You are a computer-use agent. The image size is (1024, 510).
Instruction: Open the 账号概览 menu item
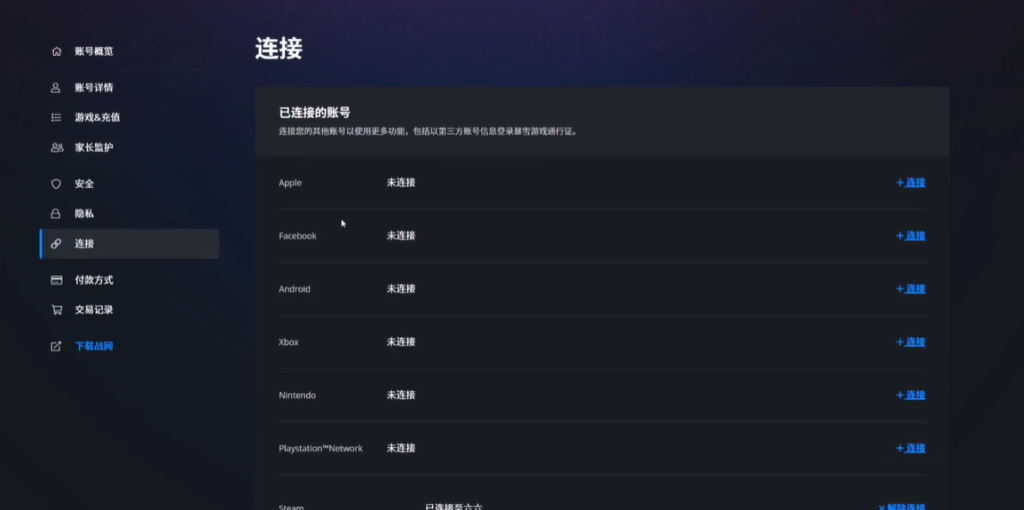[x=94, y=51]
